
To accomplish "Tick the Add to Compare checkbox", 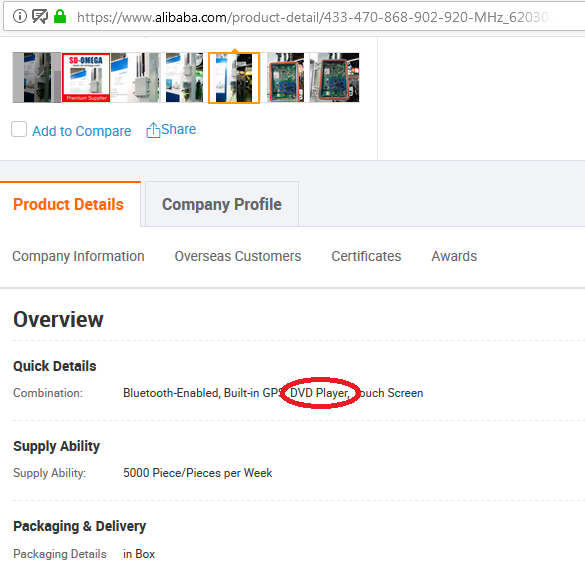I will (x=19, y=129).
